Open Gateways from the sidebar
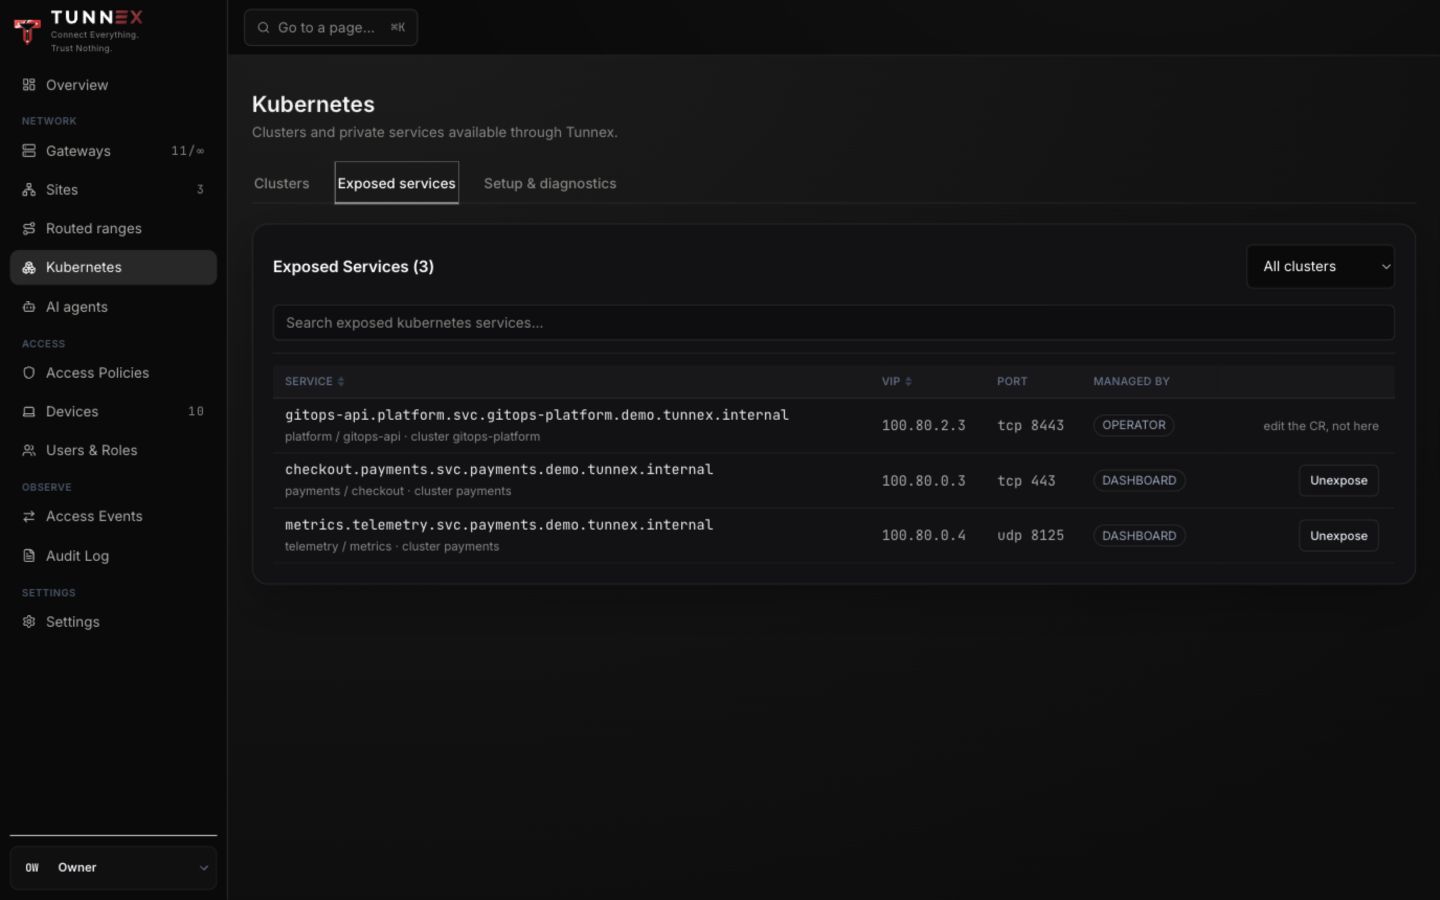This screenshot has height=900, width=1440. 113,151
